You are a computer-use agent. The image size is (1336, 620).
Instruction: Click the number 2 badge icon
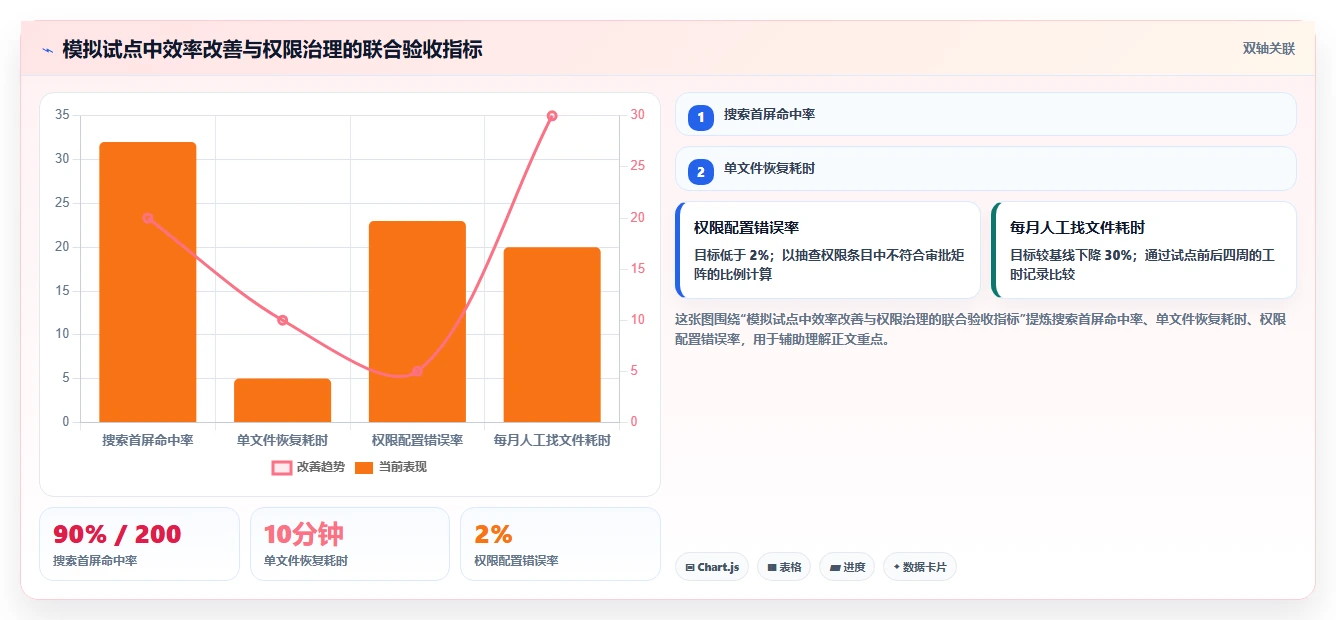(701, 171)
